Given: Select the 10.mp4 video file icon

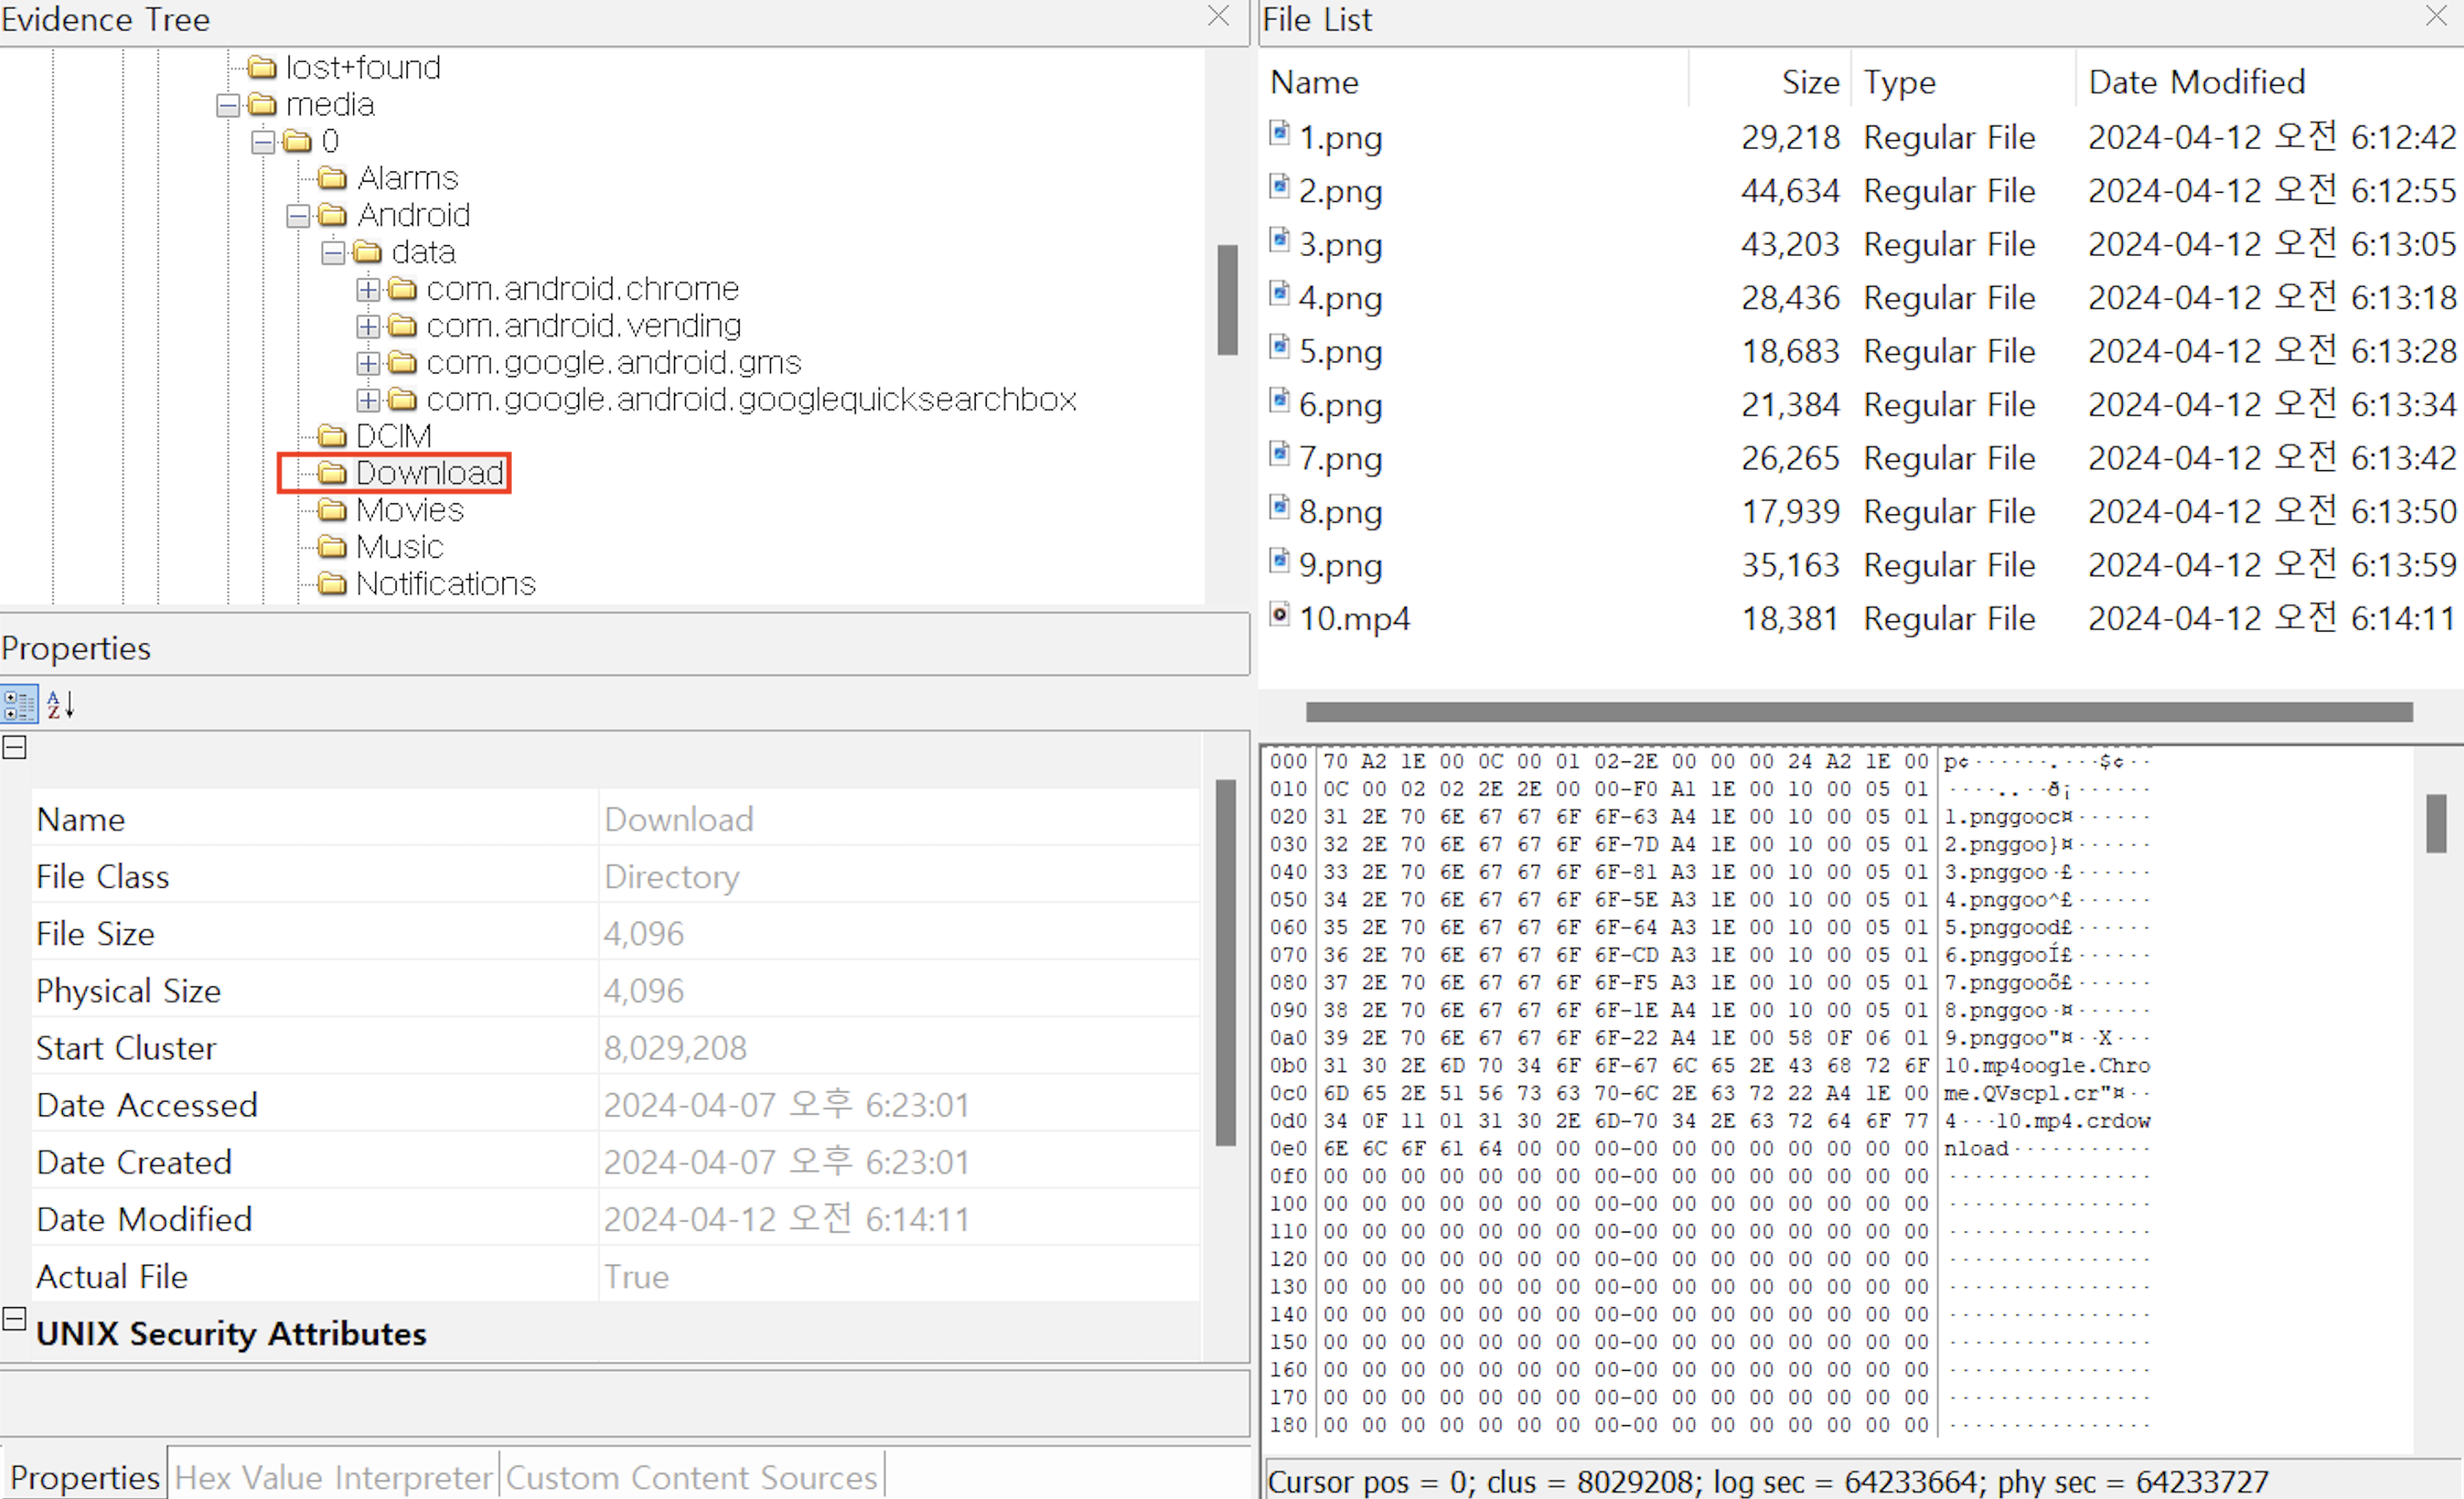Looking at the screenshot, I should point(1280,615).
